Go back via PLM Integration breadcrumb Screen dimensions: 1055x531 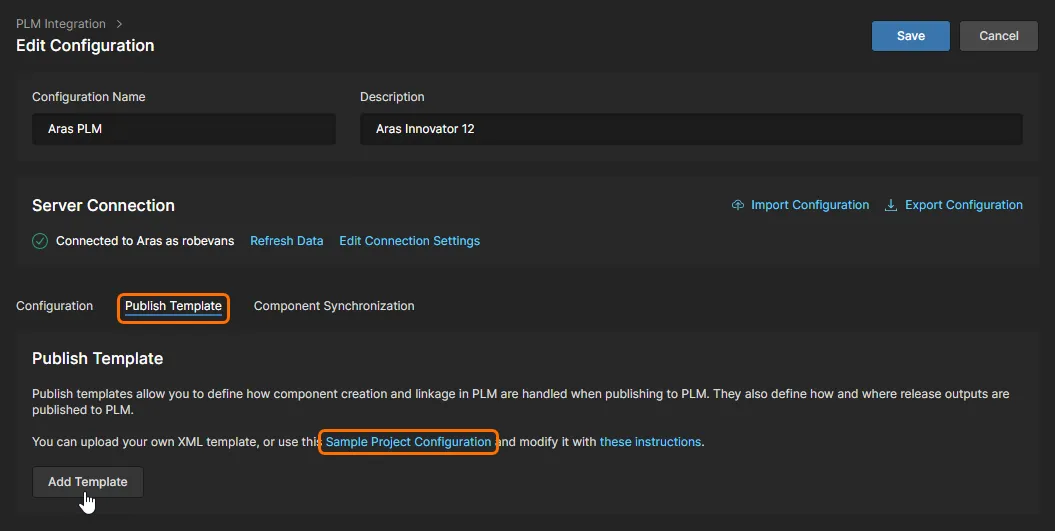61,23
